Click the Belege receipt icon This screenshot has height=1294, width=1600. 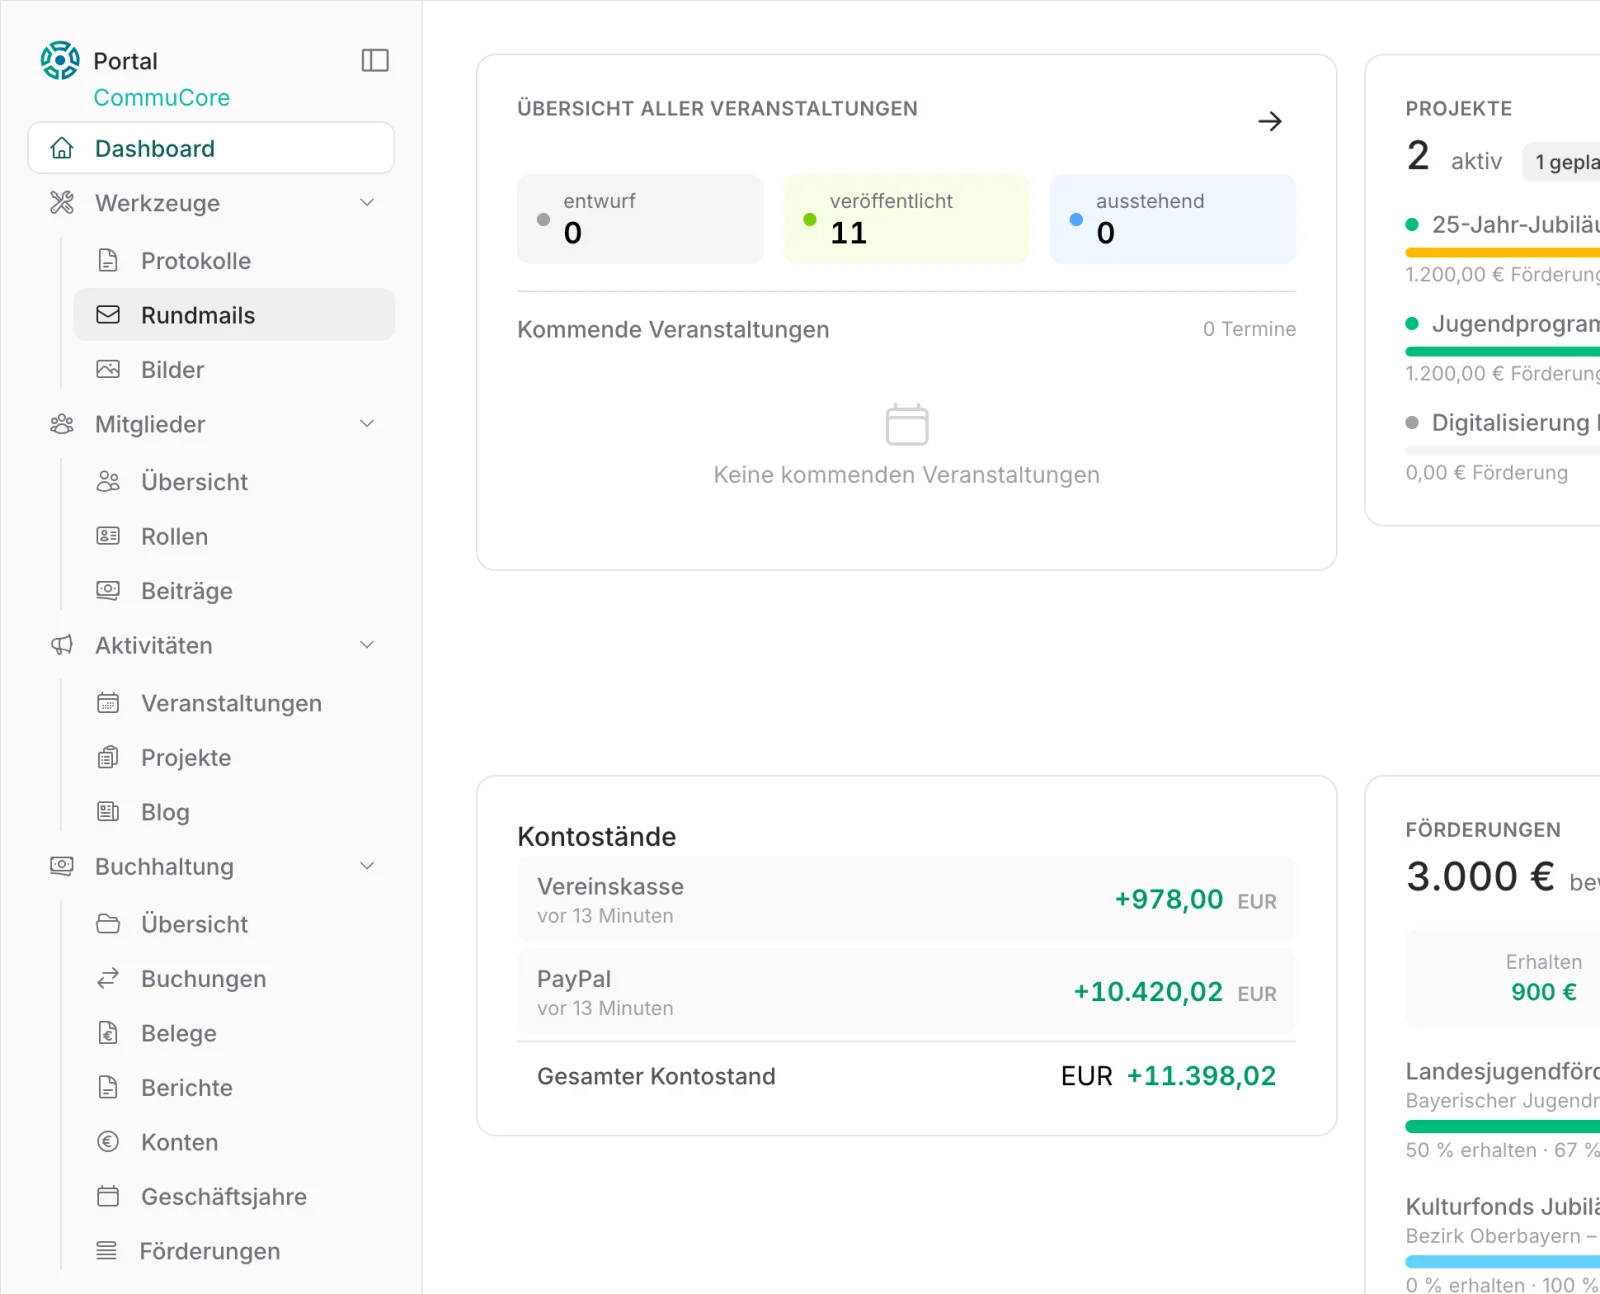point(108,1033)
